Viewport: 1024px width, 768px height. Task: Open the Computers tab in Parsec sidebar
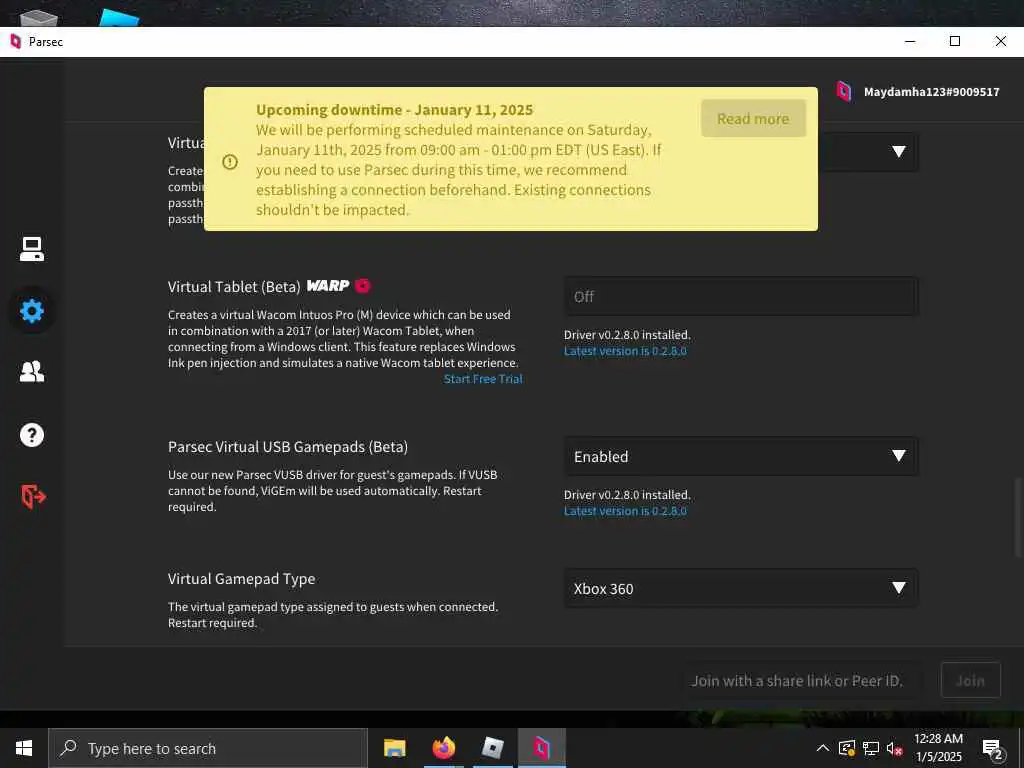click(x=31, y=249)
